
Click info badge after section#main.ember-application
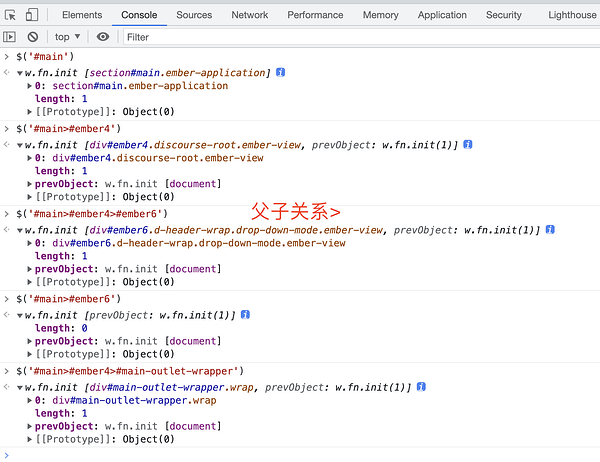tap(280, 72)
